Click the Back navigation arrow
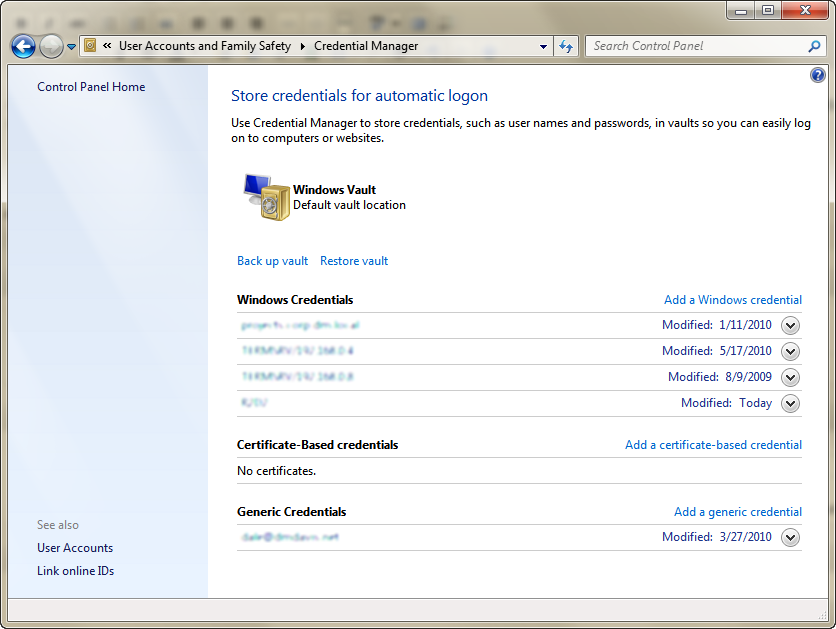This screenshot has height=629, width=836. click(x=23, y=46)
